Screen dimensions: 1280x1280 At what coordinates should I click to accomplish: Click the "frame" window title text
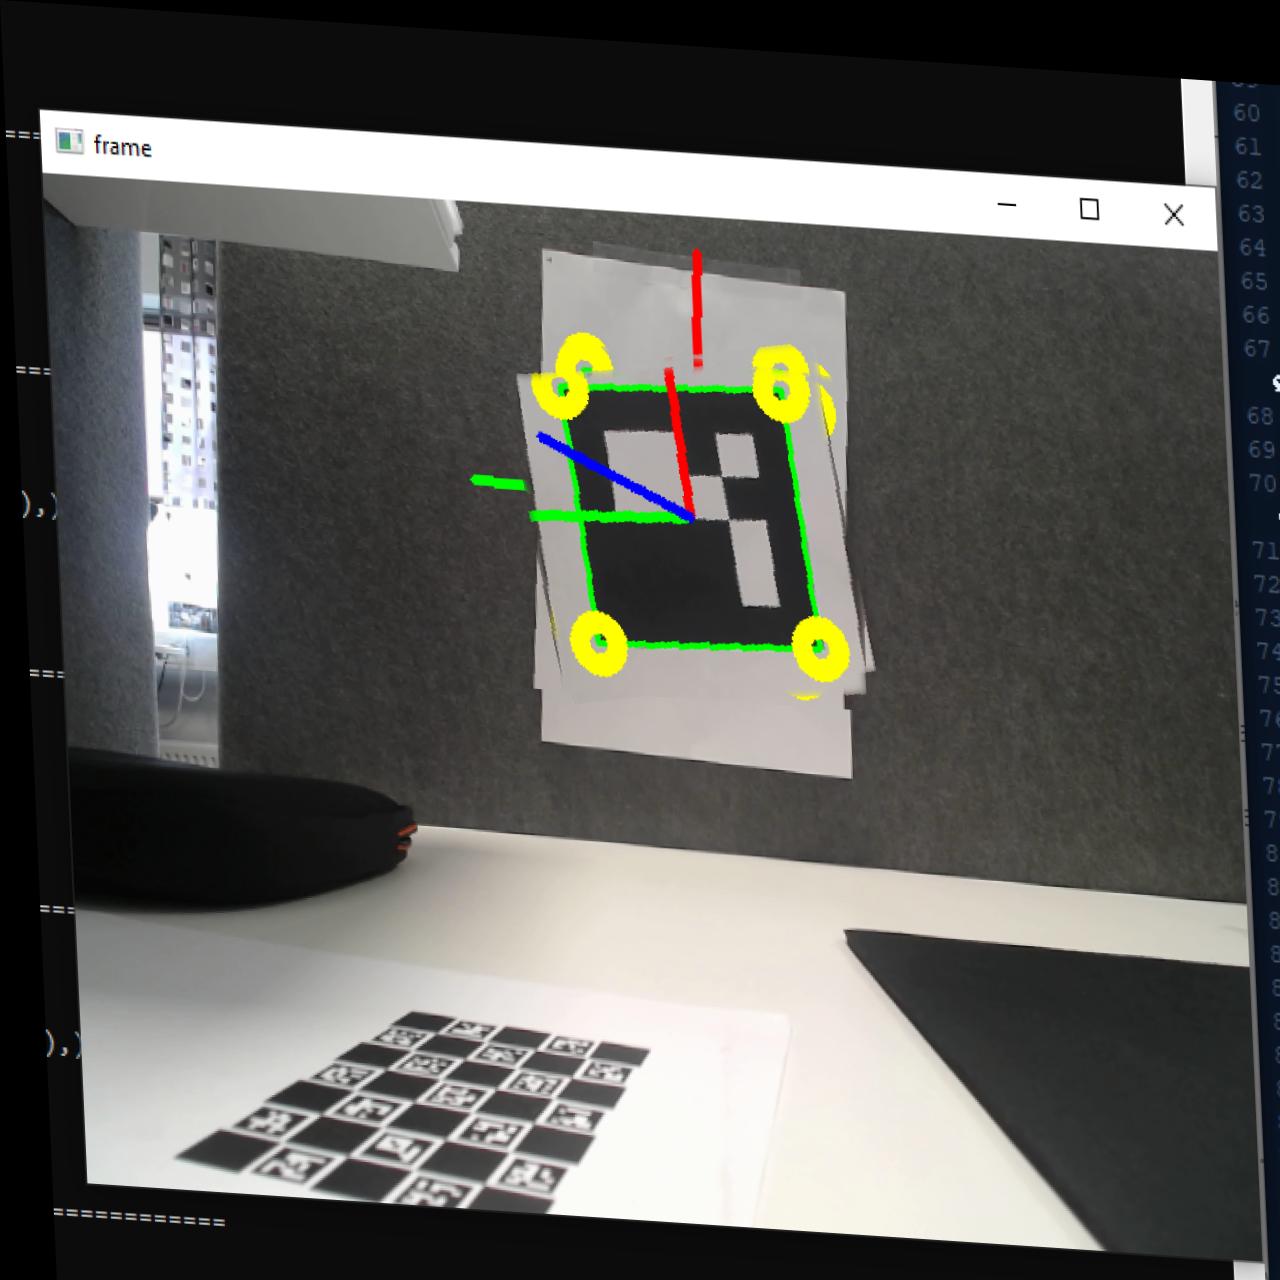pos(122,147)
